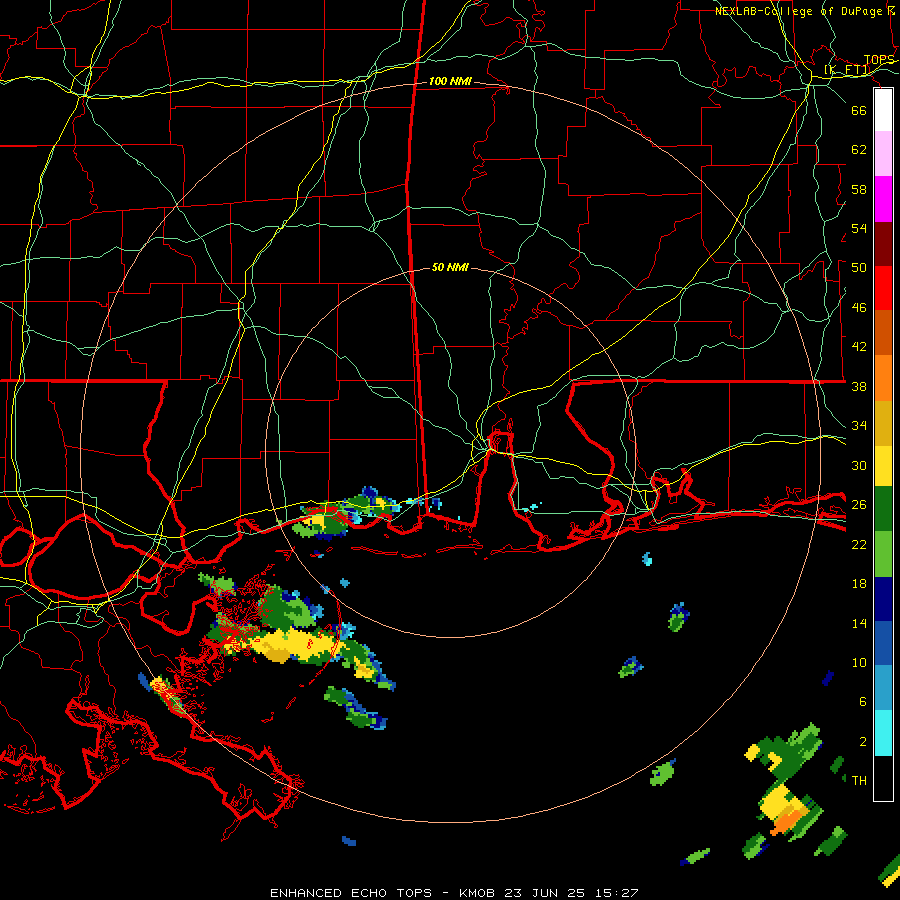The image size is (900, 900).
Task: Click legend value '6'
Action: 863,702
